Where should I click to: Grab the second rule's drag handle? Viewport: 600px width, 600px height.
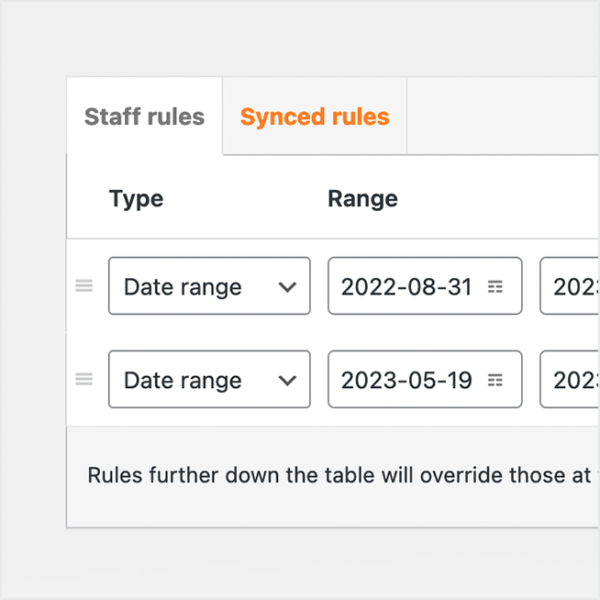click(84, 379)
